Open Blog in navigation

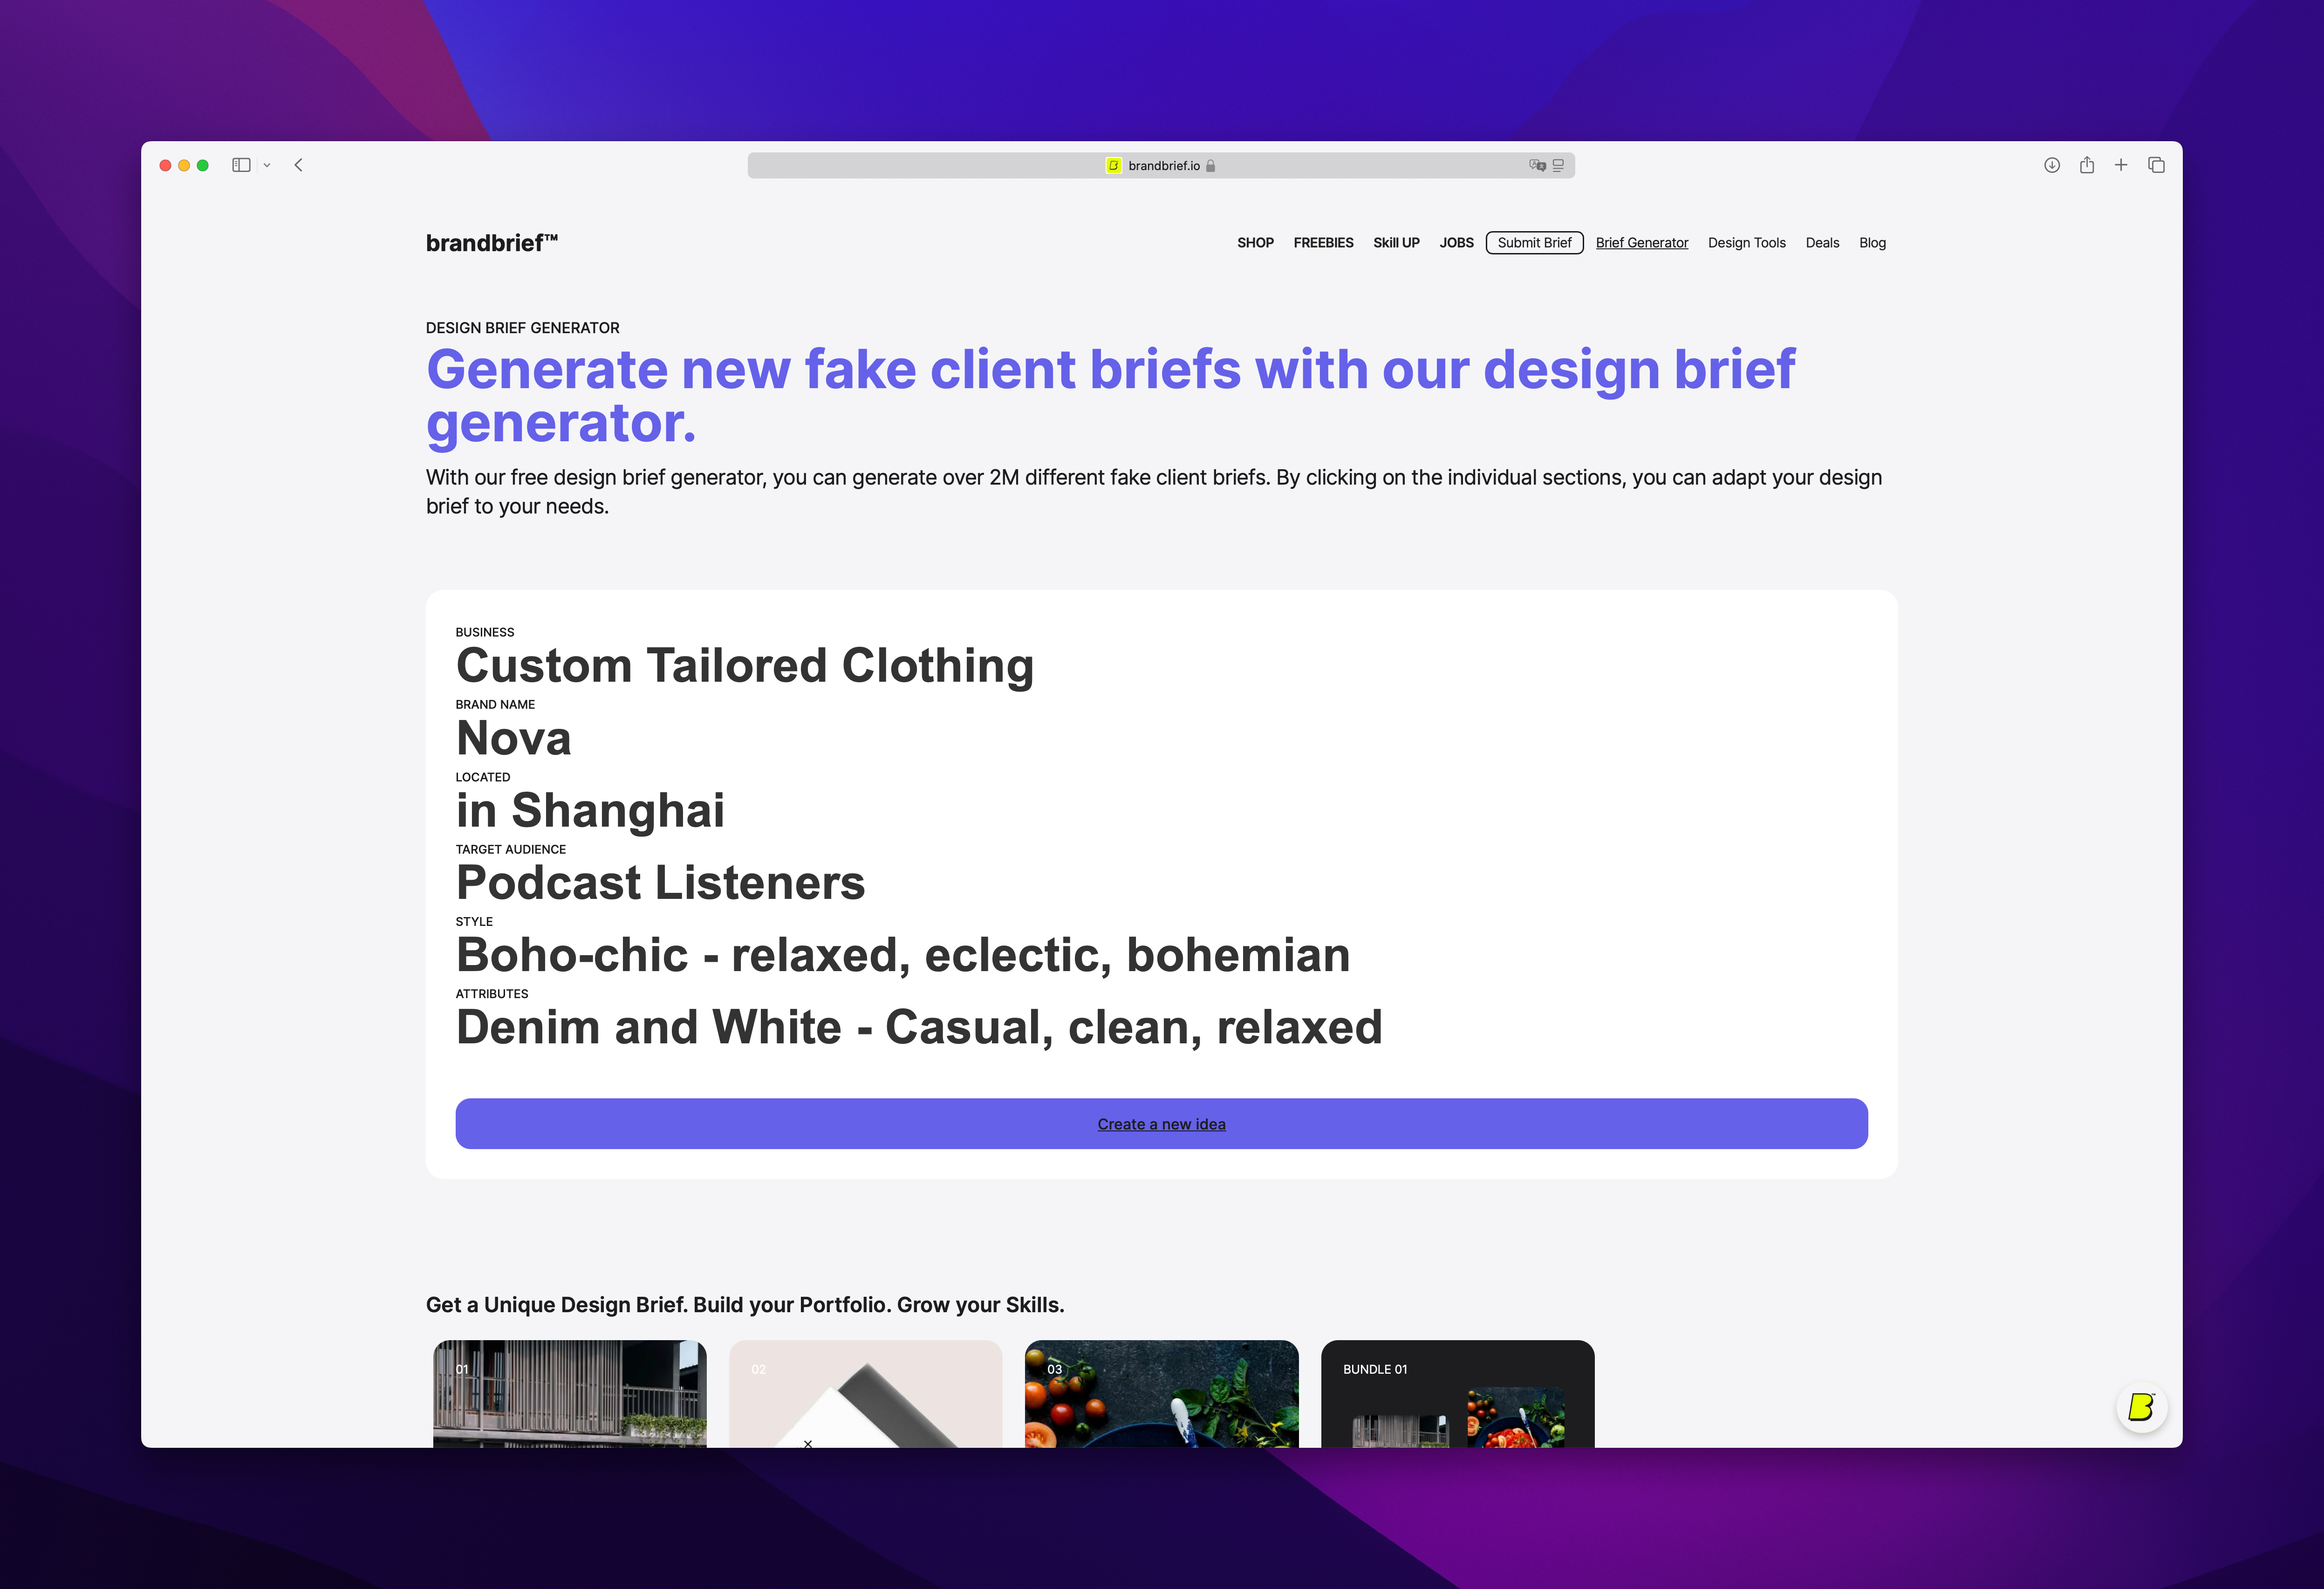pos(1872,243)
